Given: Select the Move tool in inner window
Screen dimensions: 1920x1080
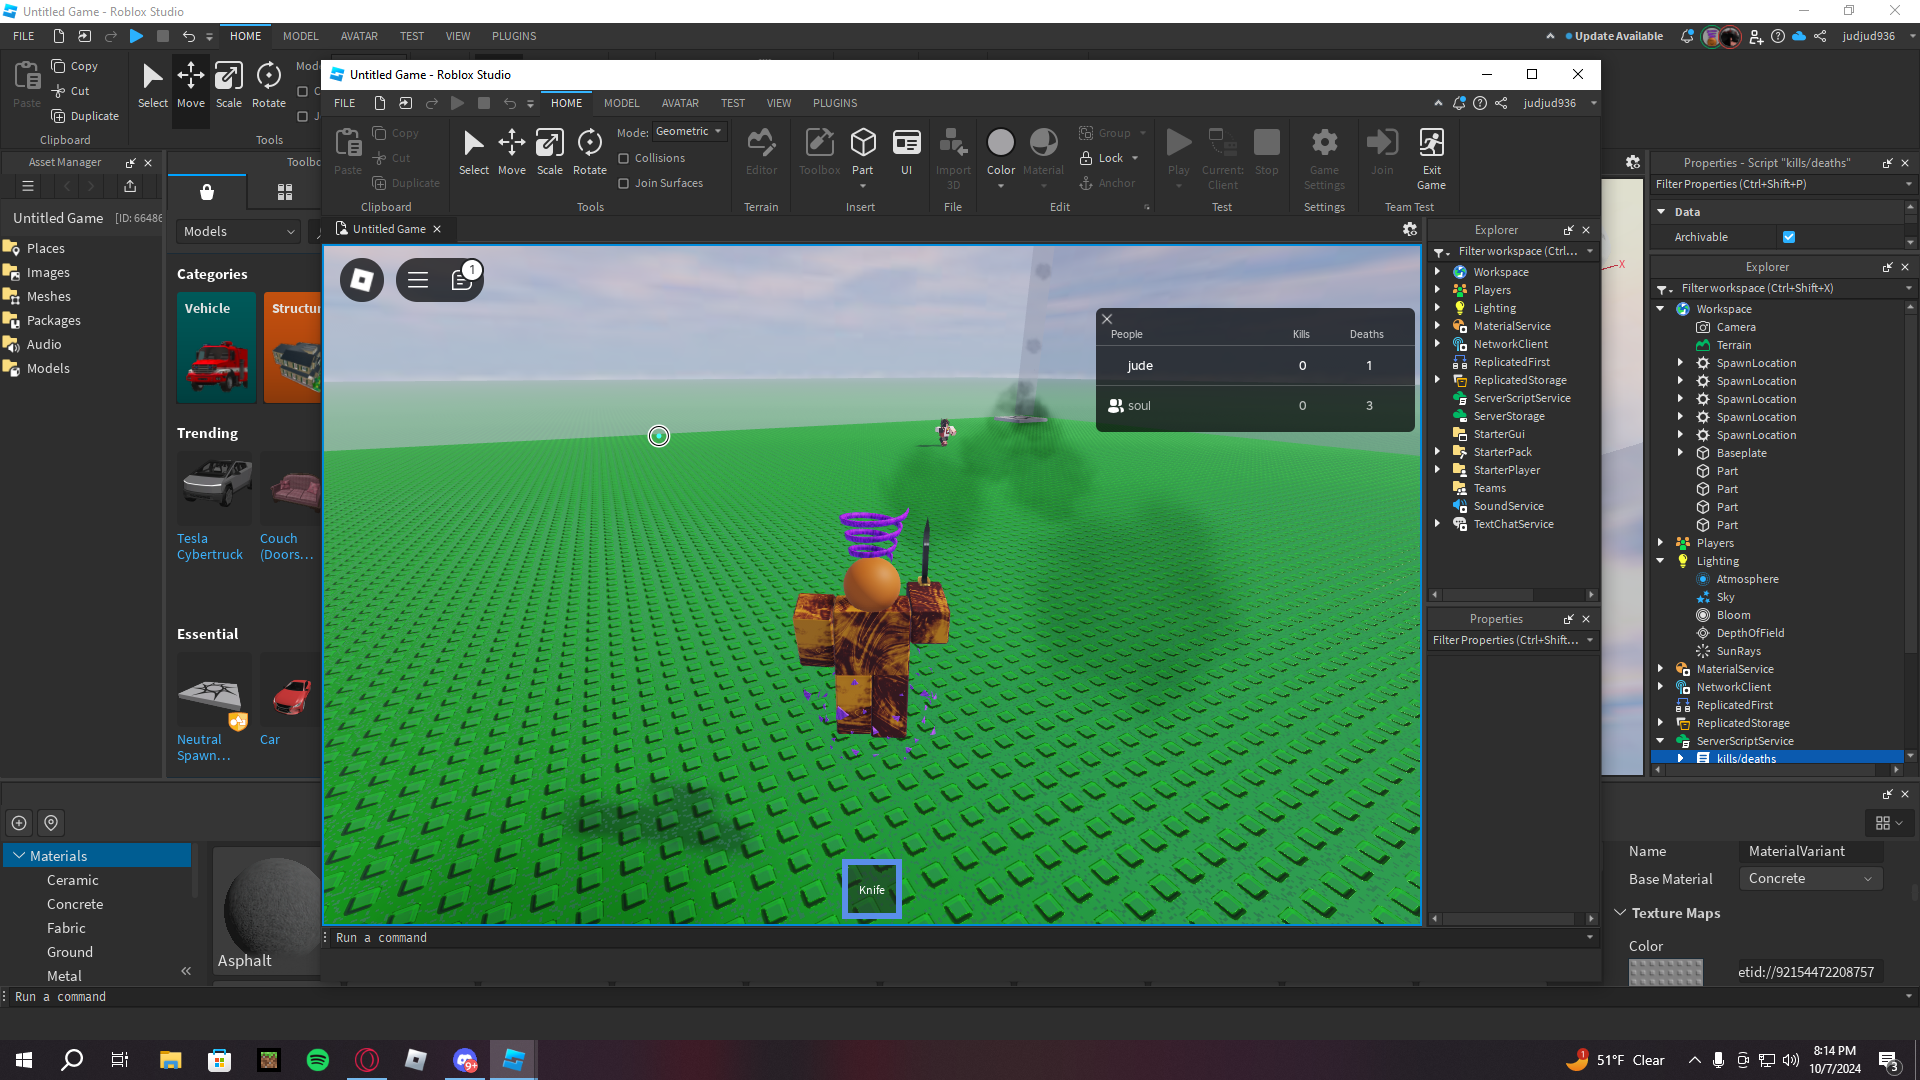Looking at the screenshot, I should (x=511, y=144).
